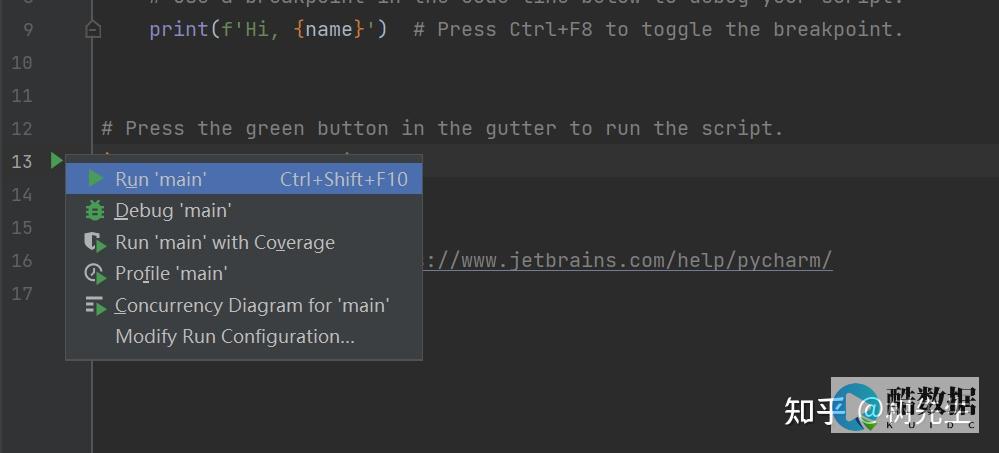
Task: Toggle a breakpoint on line number 14
Action: pyautogui.click(x=22, y=194)
